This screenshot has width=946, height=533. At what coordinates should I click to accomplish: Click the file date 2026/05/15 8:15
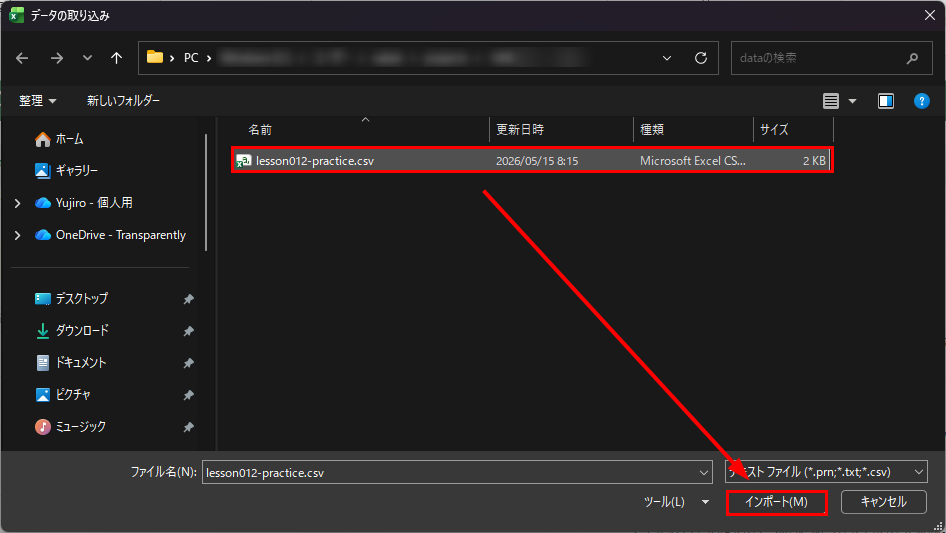click(x=537, y=161)
